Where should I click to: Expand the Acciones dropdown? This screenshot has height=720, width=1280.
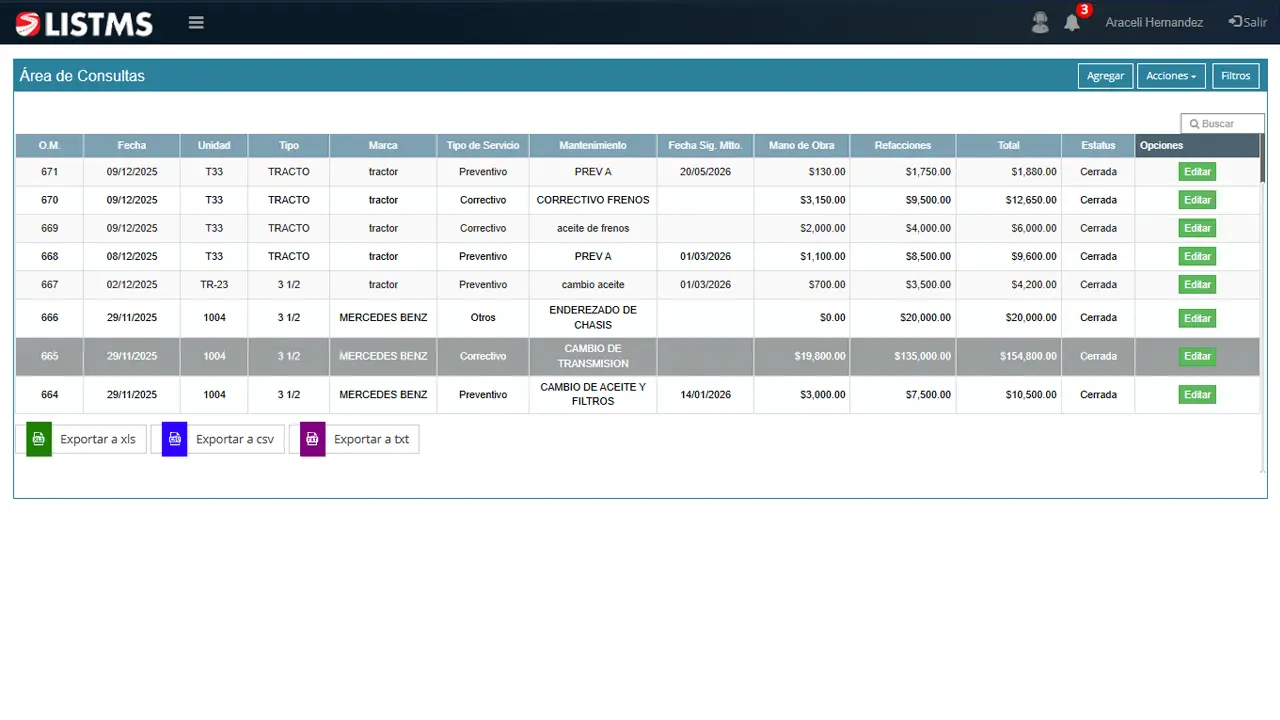tap(1171, 76)
